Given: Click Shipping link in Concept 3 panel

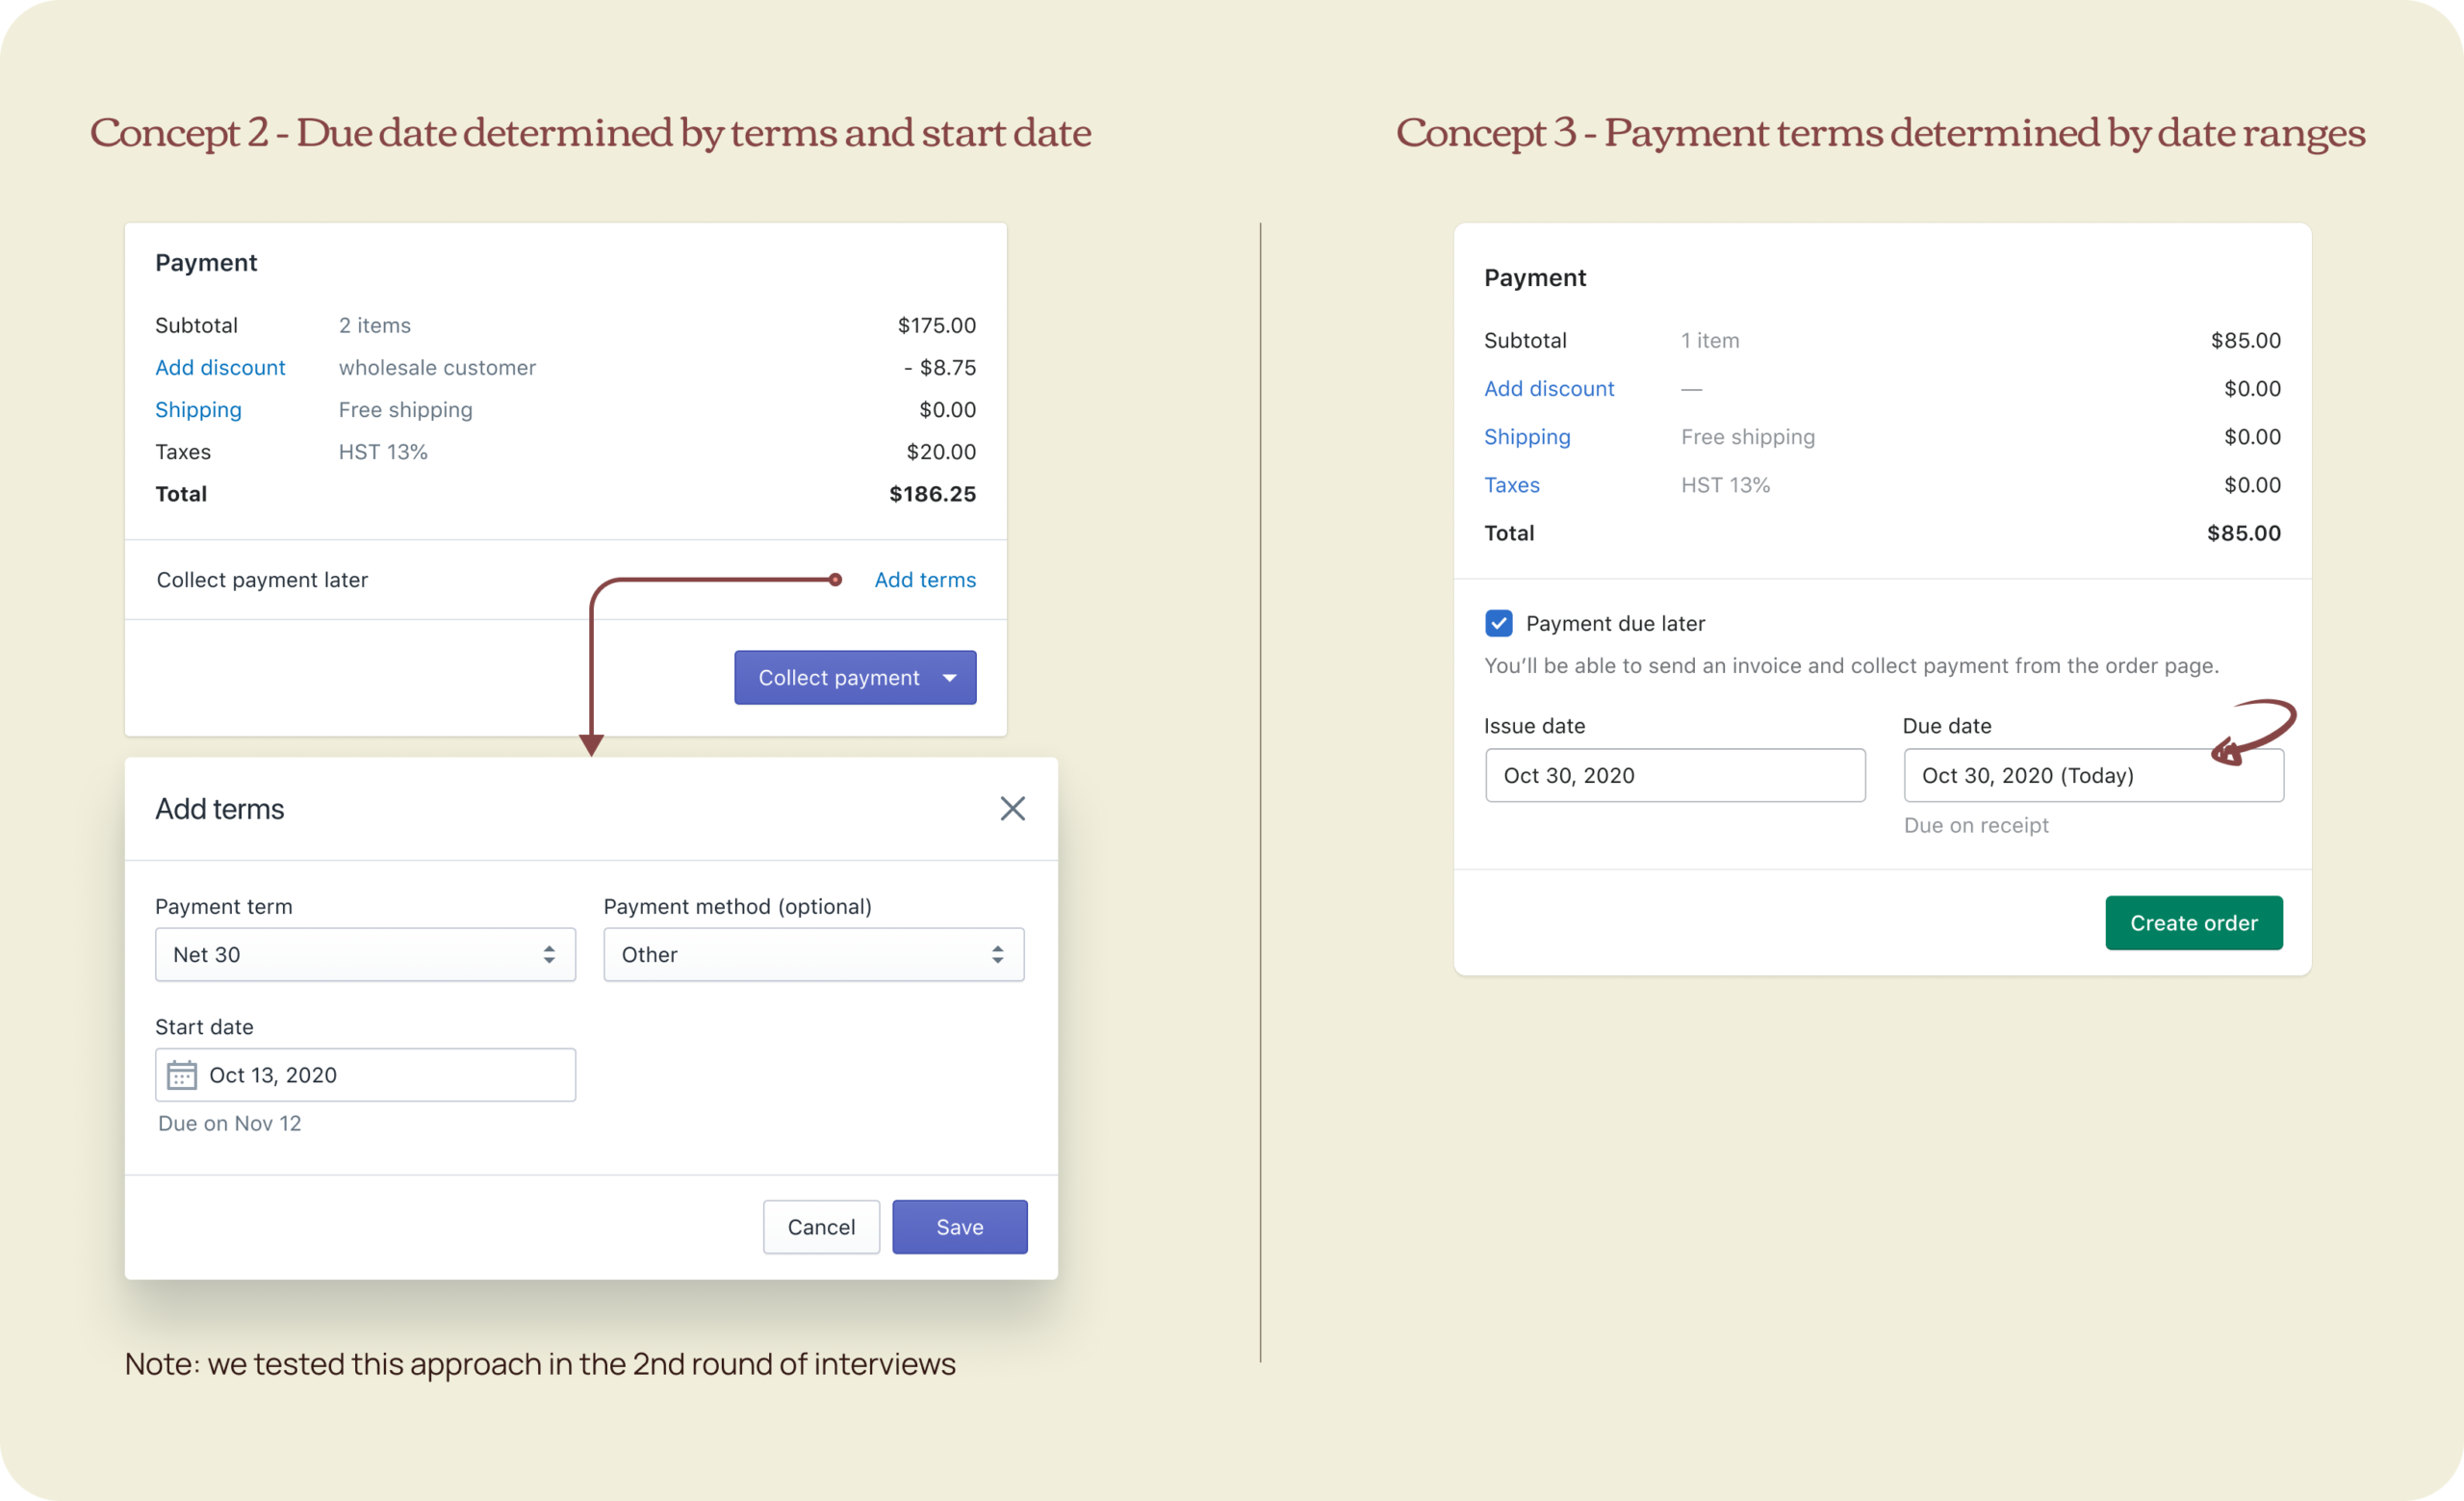Looking at the screenshot, I should pos(1527,437).
